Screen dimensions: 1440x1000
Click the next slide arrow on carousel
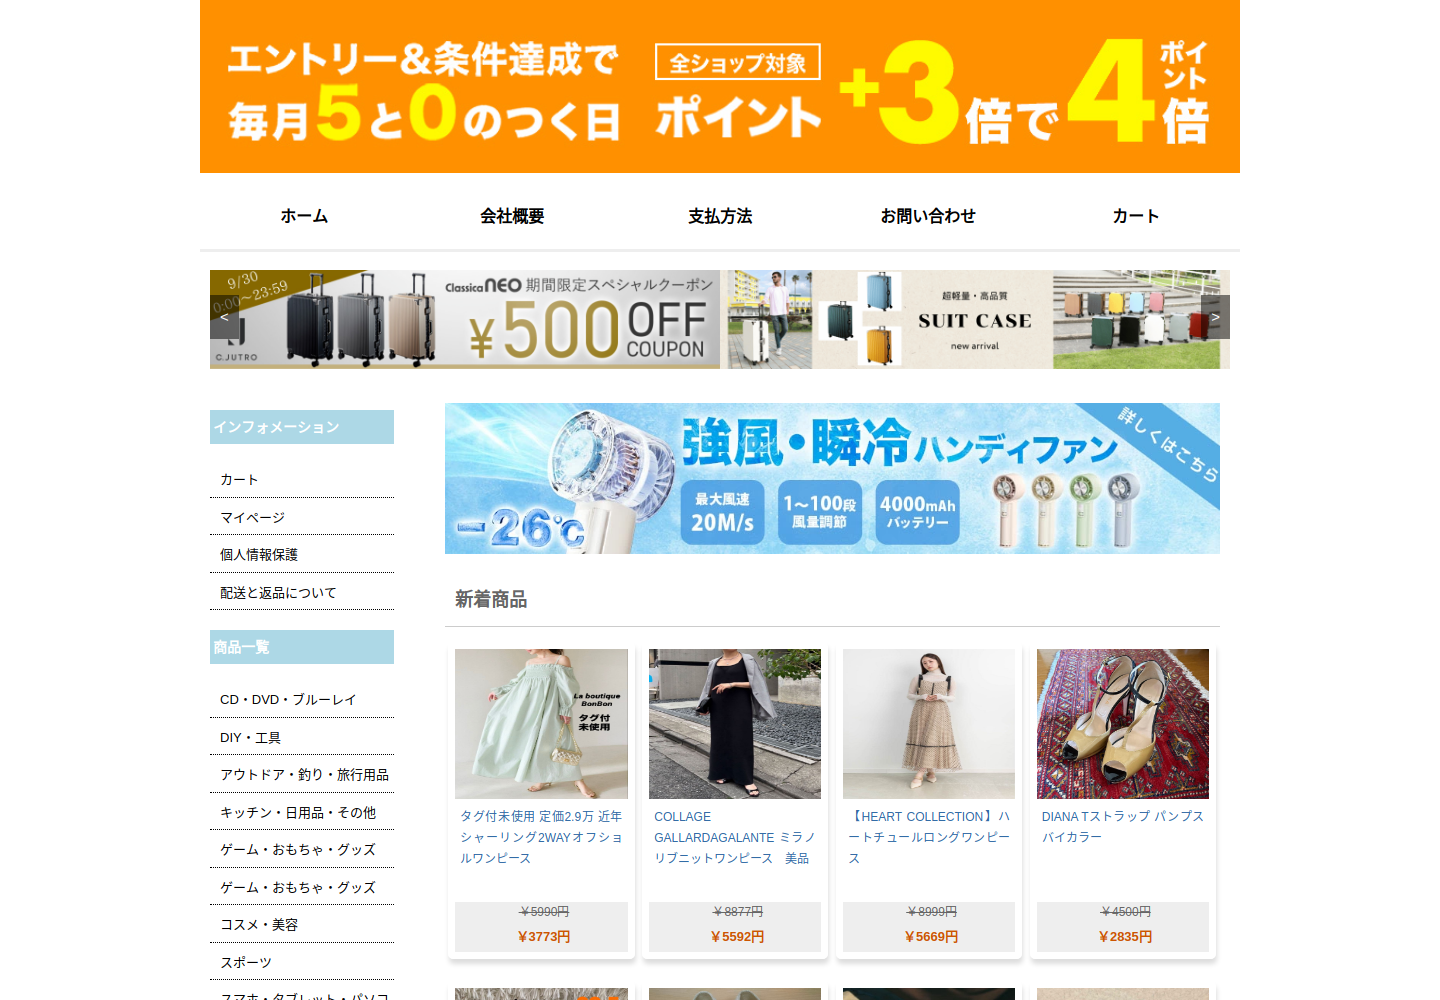pyautogui.click(x=1215, y=317)
